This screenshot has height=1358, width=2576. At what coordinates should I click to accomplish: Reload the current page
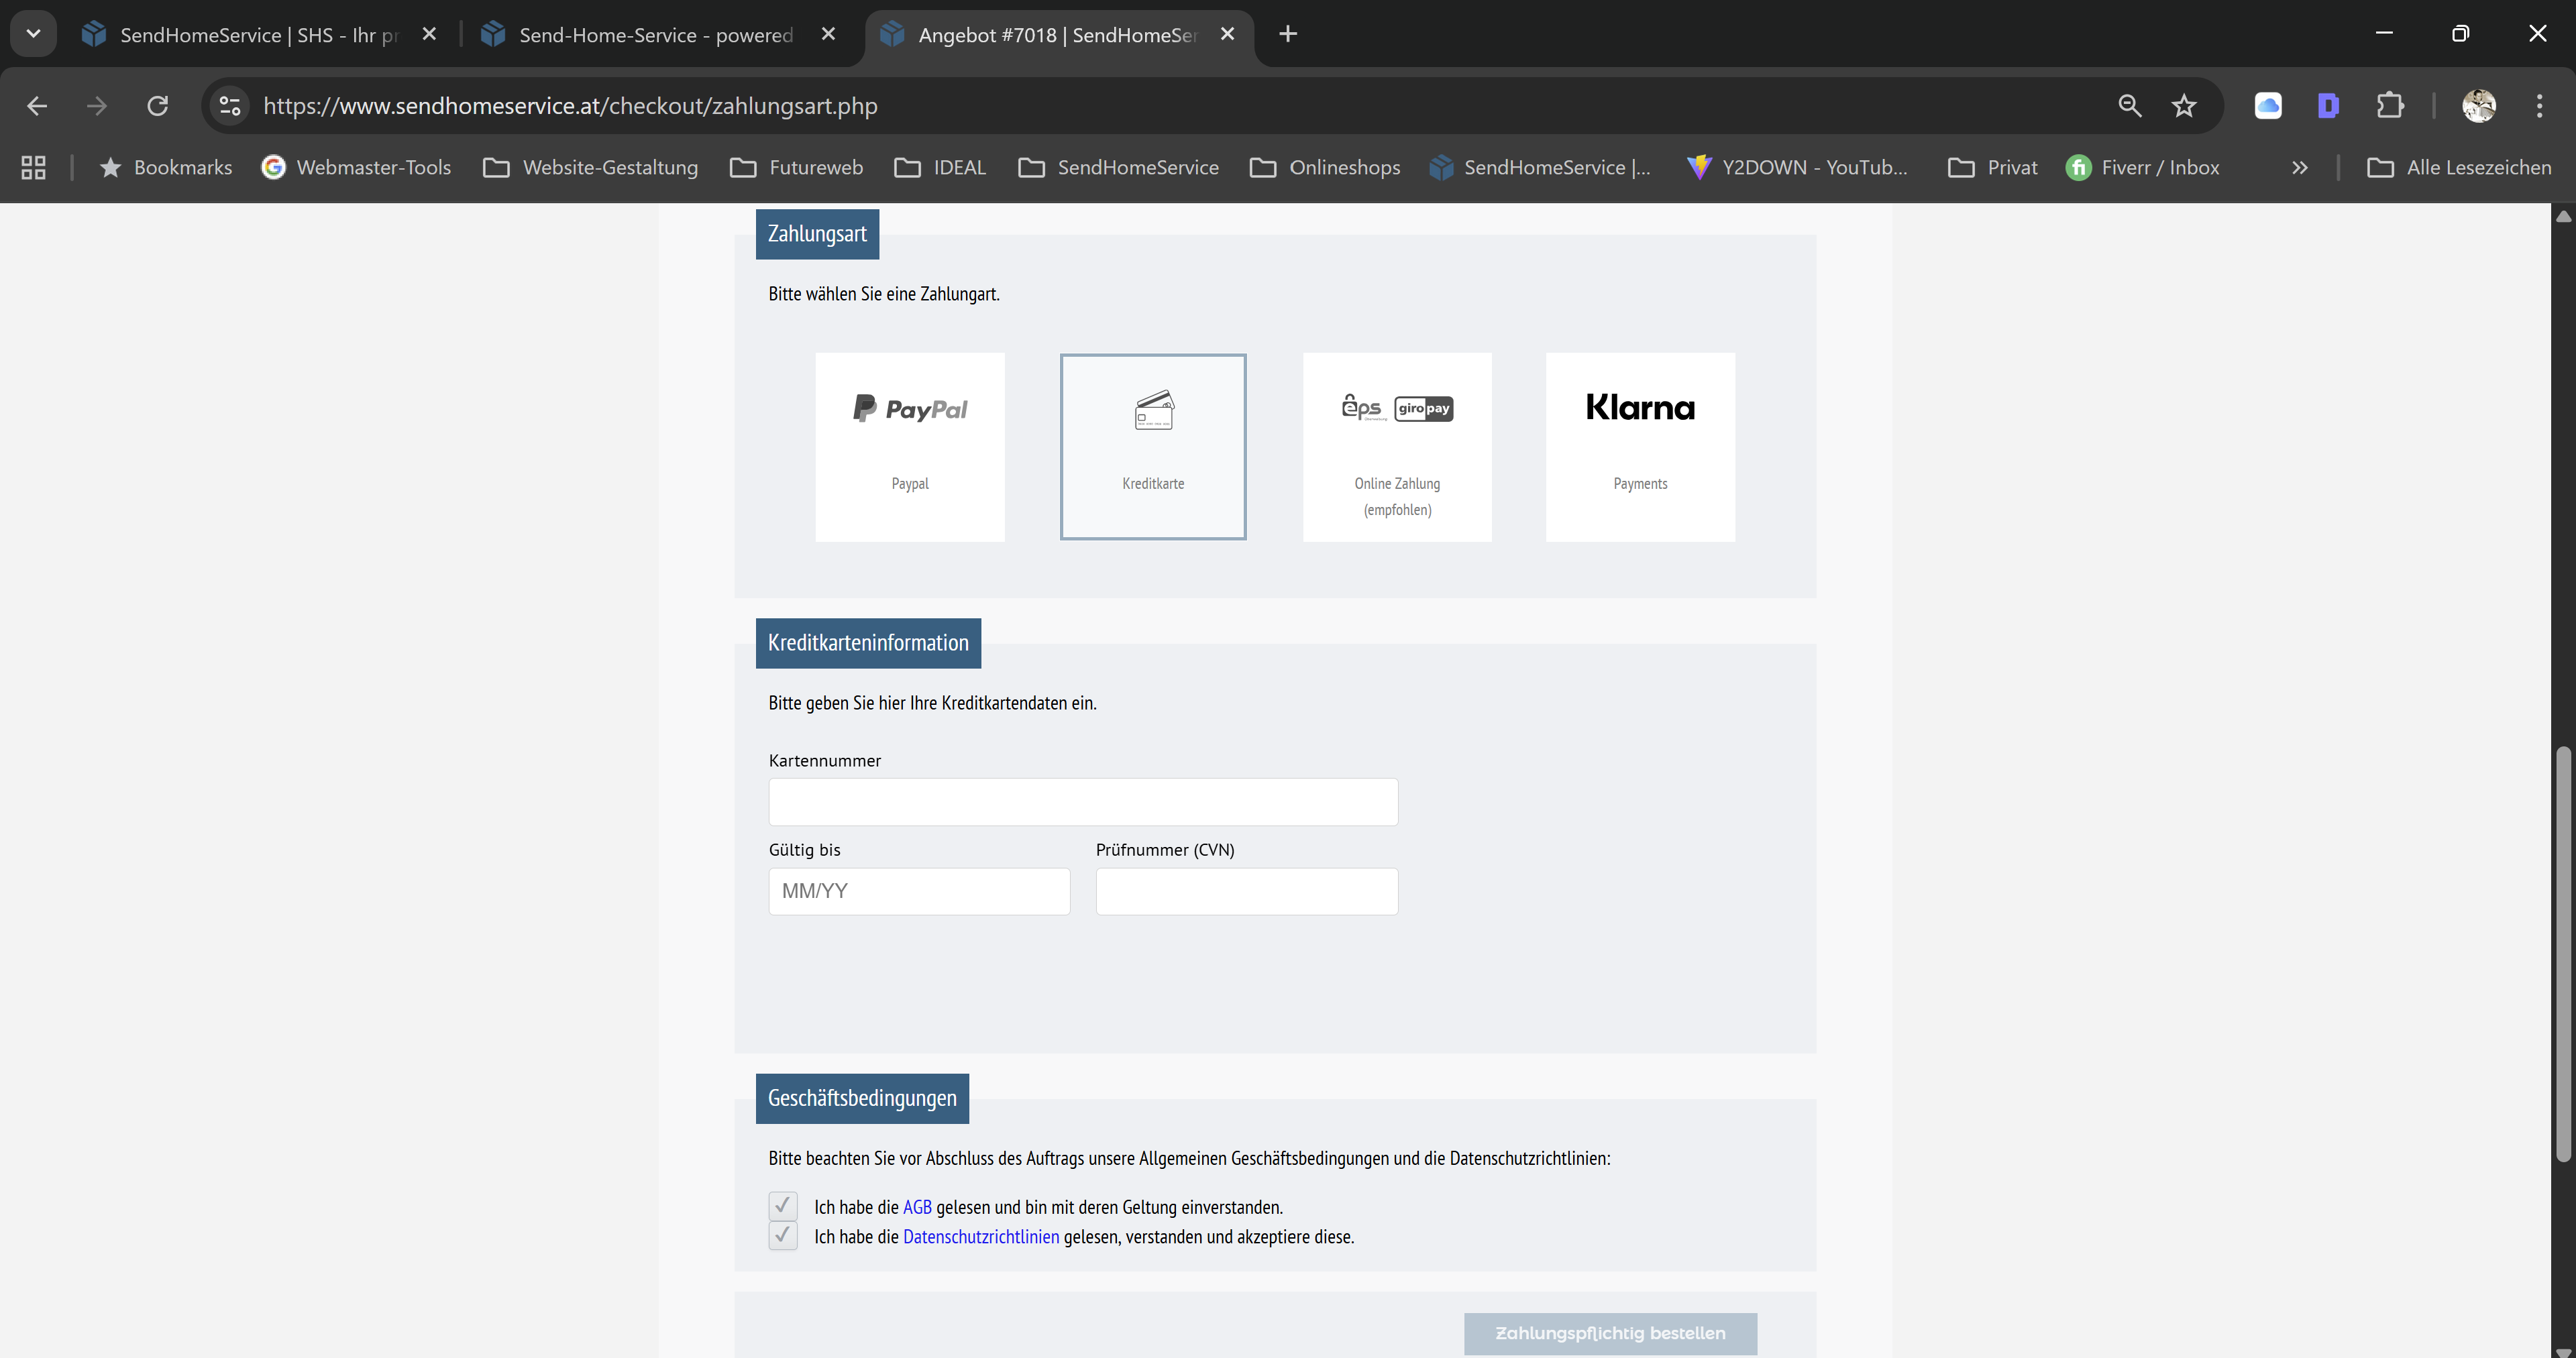[158, 106]
